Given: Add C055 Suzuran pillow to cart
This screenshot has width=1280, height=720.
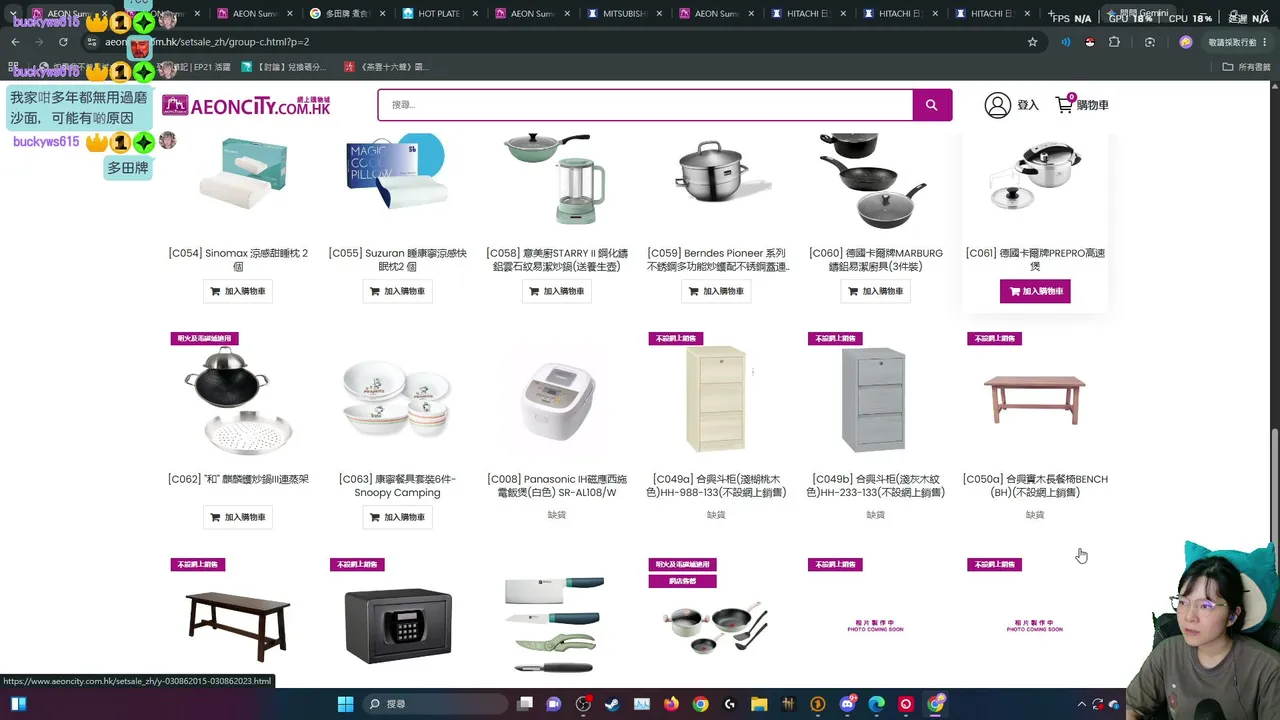Looking at the screenshot, I should (x=397, y=291).
